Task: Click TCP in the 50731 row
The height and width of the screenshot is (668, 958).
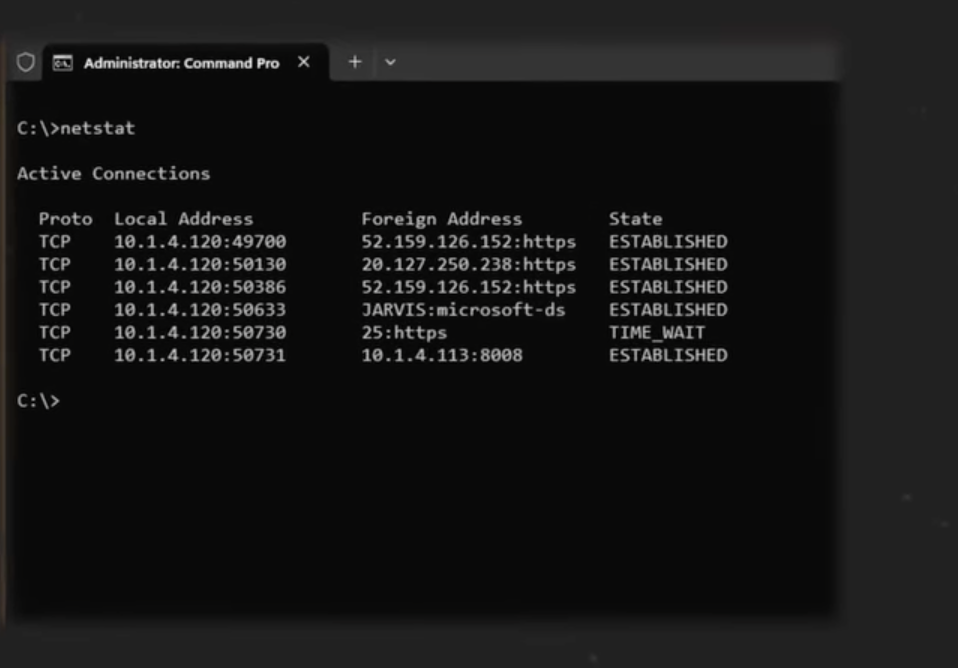Action: click(55, 355)
